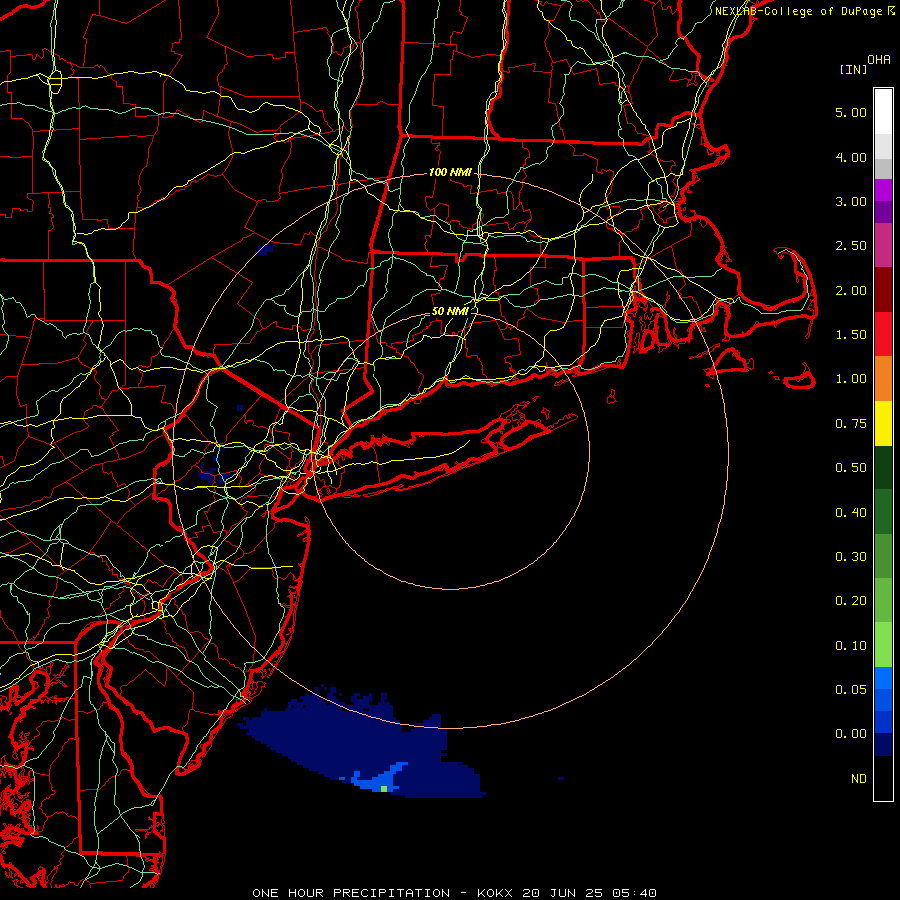Click the small green pixel in precipitation area
The image size is (900, 900).
click(x=384, y=789)
